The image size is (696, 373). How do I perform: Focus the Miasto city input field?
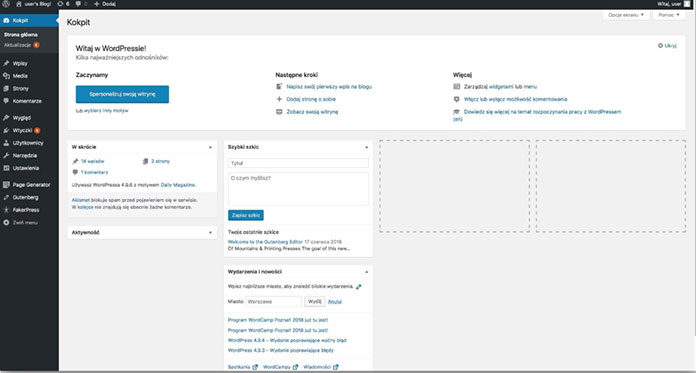coord(273,302)
